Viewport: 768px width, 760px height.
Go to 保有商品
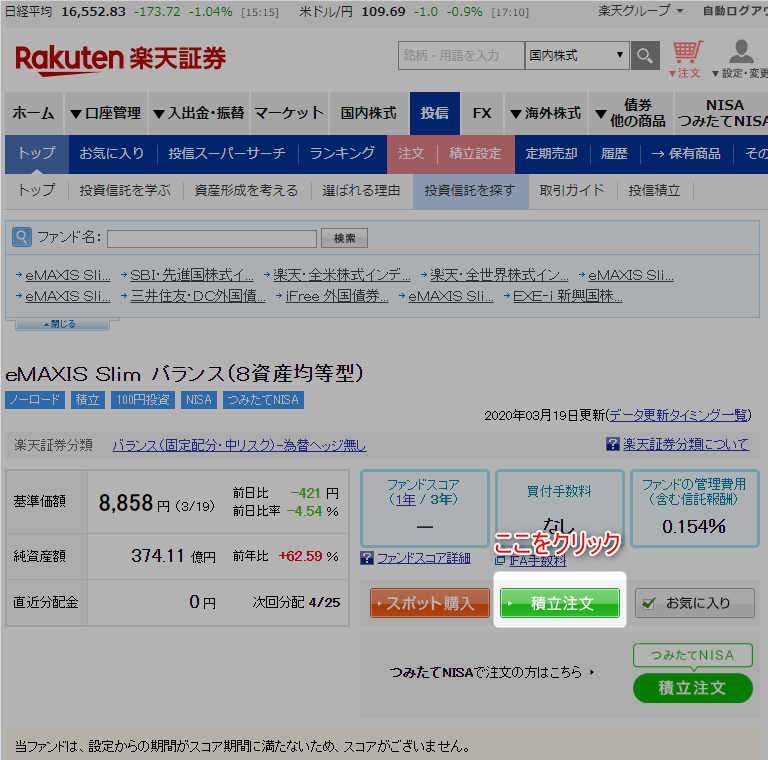(x=686, y=154)
